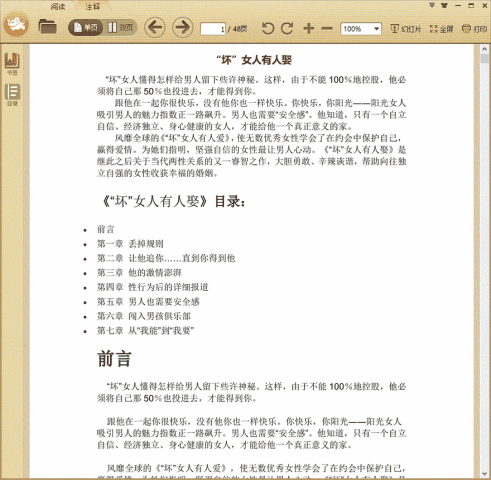Zoom in with the plus icon
The image size is (491, 480).
click(x=309, y=28)
